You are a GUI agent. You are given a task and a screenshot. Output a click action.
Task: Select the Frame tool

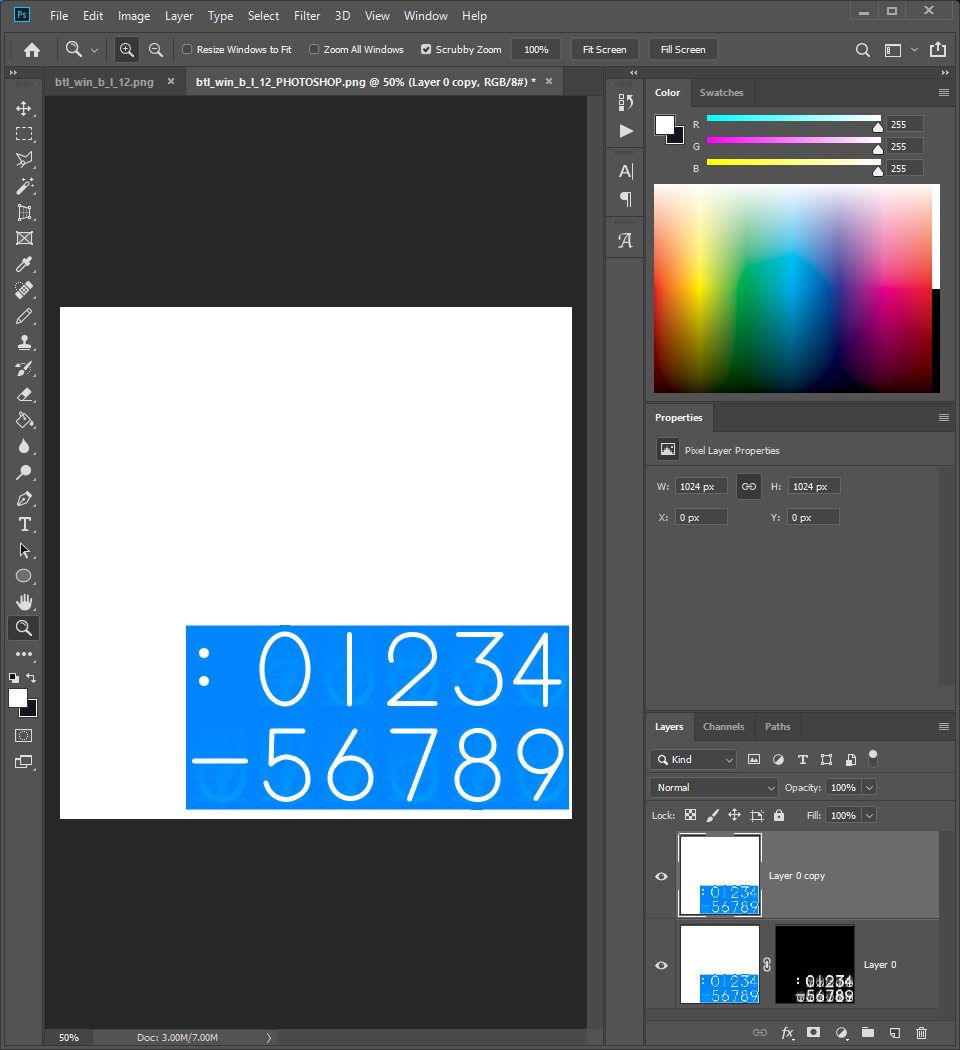[x=24, y=238]
